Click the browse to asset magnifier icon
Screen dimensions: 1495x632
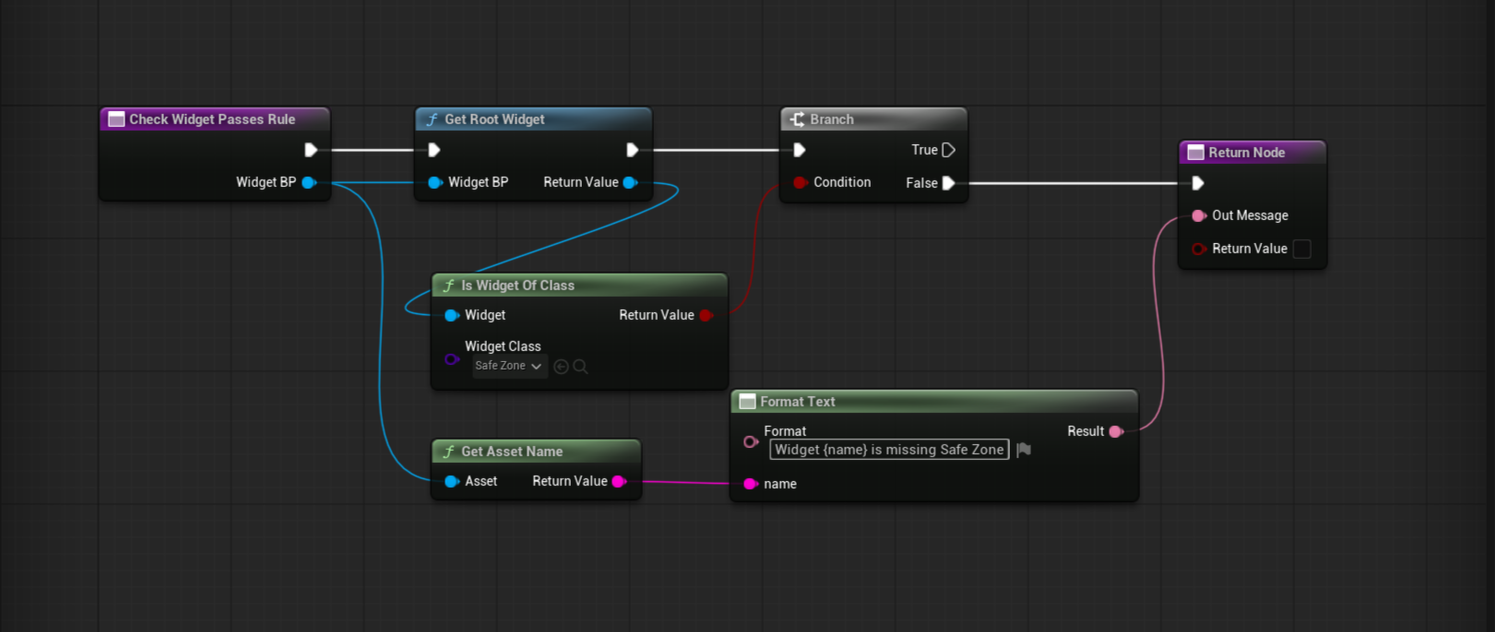(580, 367)
